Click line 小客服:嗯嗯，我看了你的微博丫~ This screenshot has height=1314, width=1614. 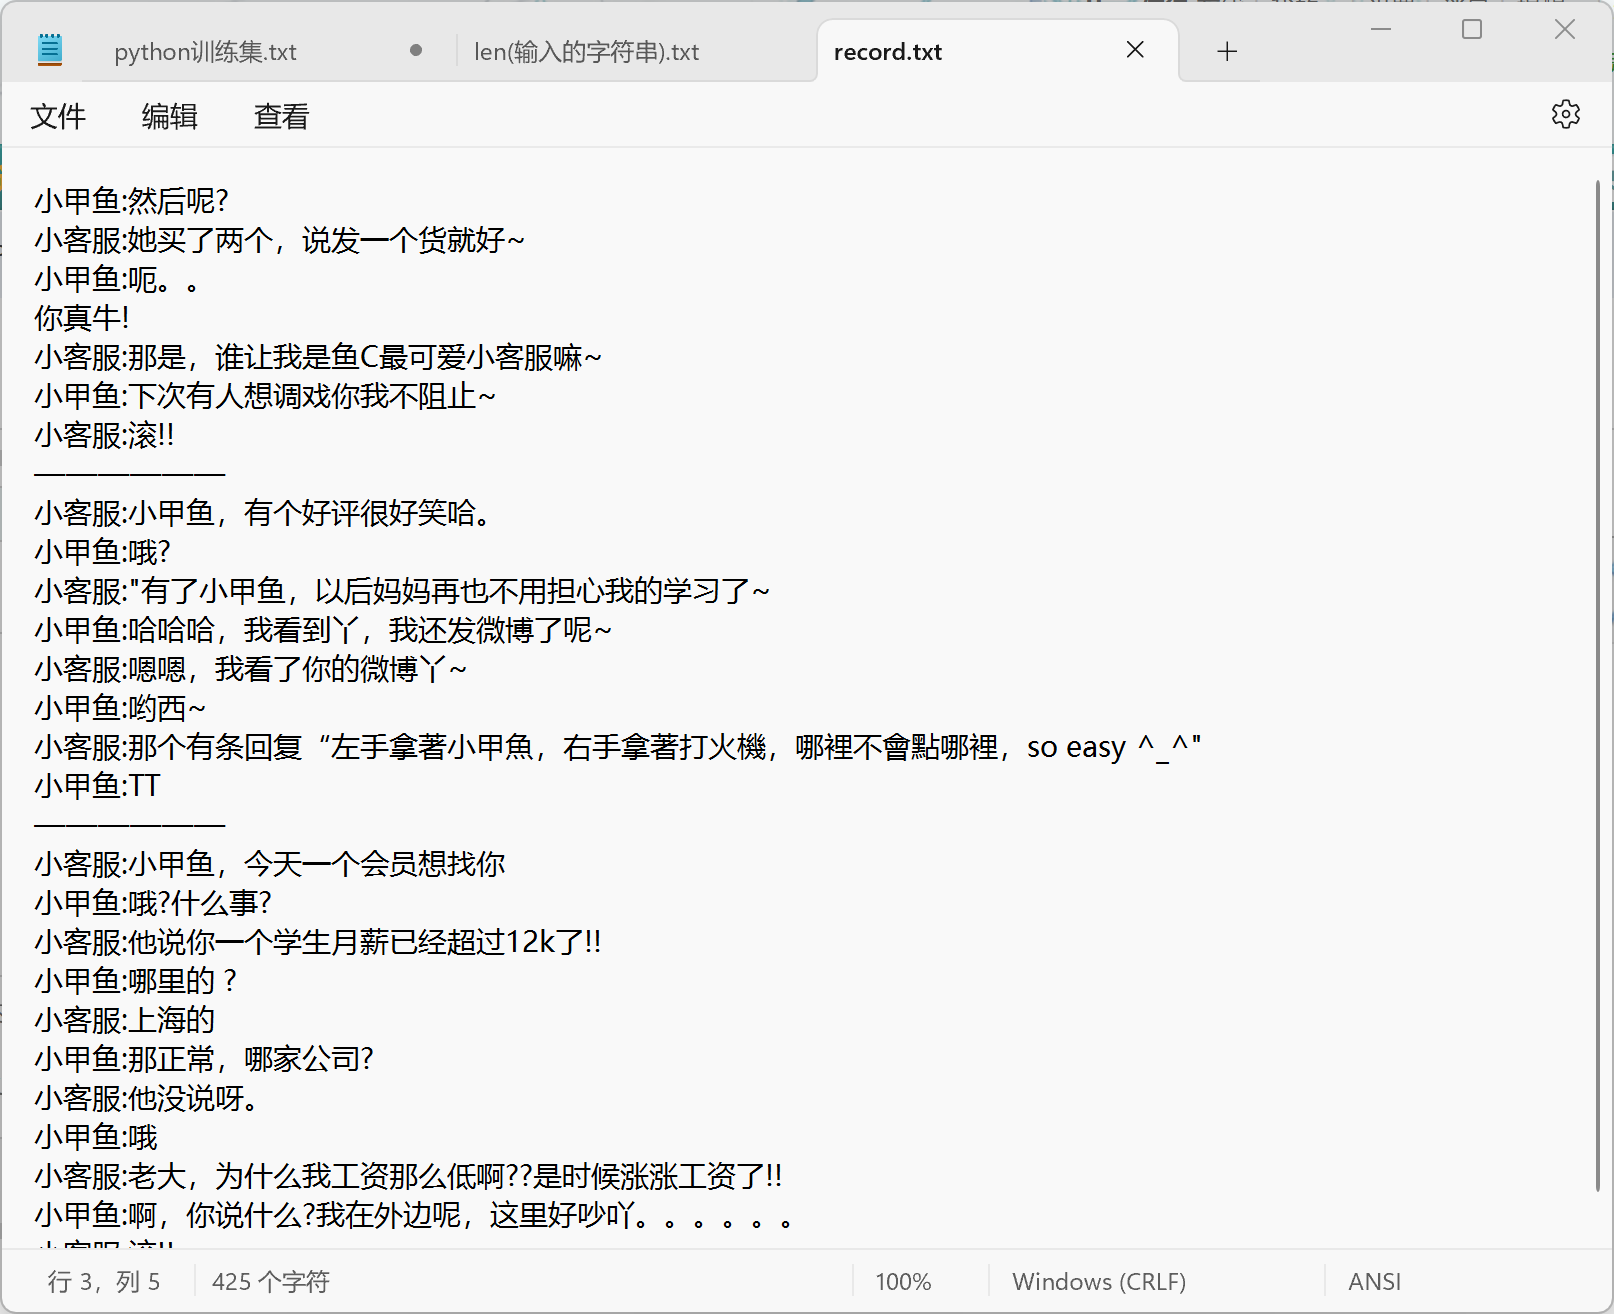250,669
